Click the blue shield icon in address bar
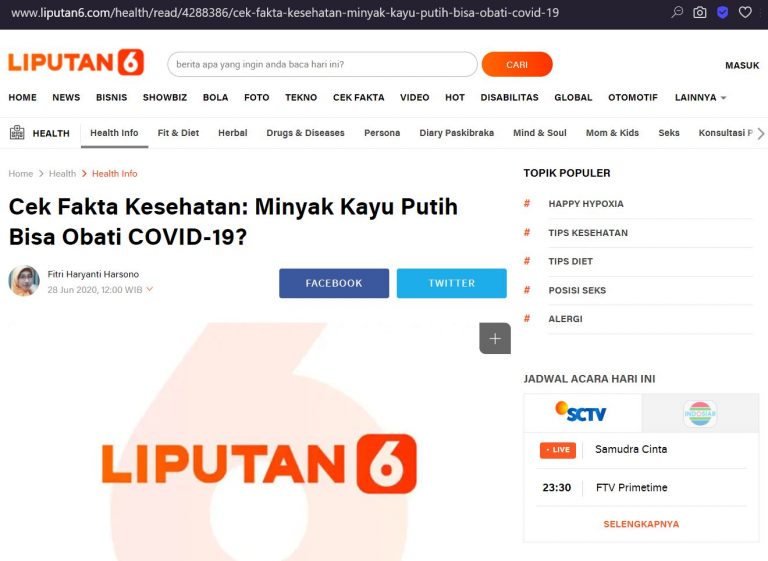 pyautogui.click(x=722, y=12)
